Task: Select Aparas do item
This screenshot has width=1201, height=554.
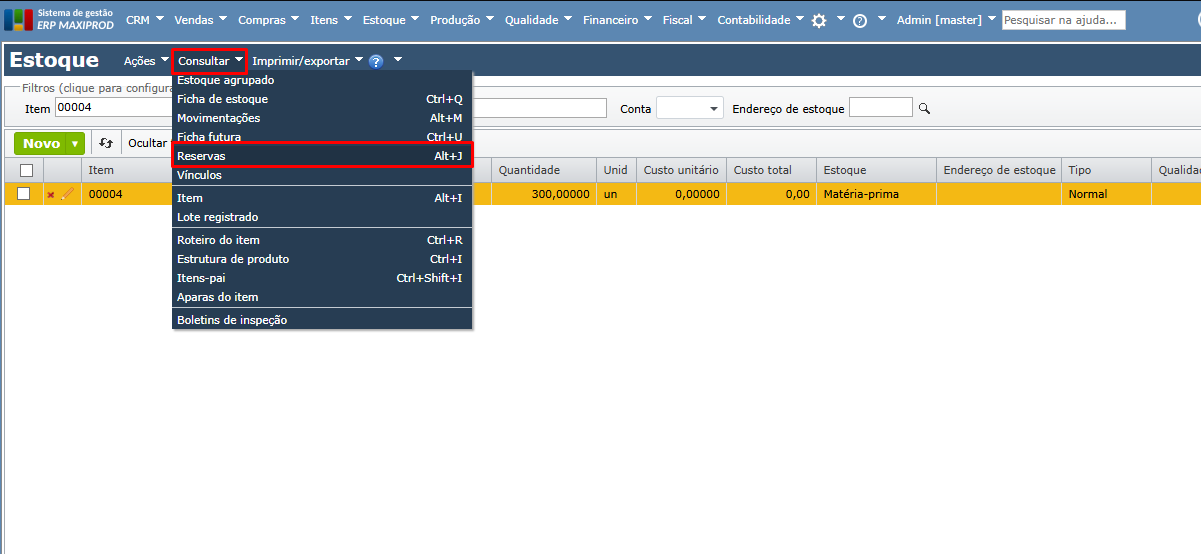Action: [x=322, y=297]
